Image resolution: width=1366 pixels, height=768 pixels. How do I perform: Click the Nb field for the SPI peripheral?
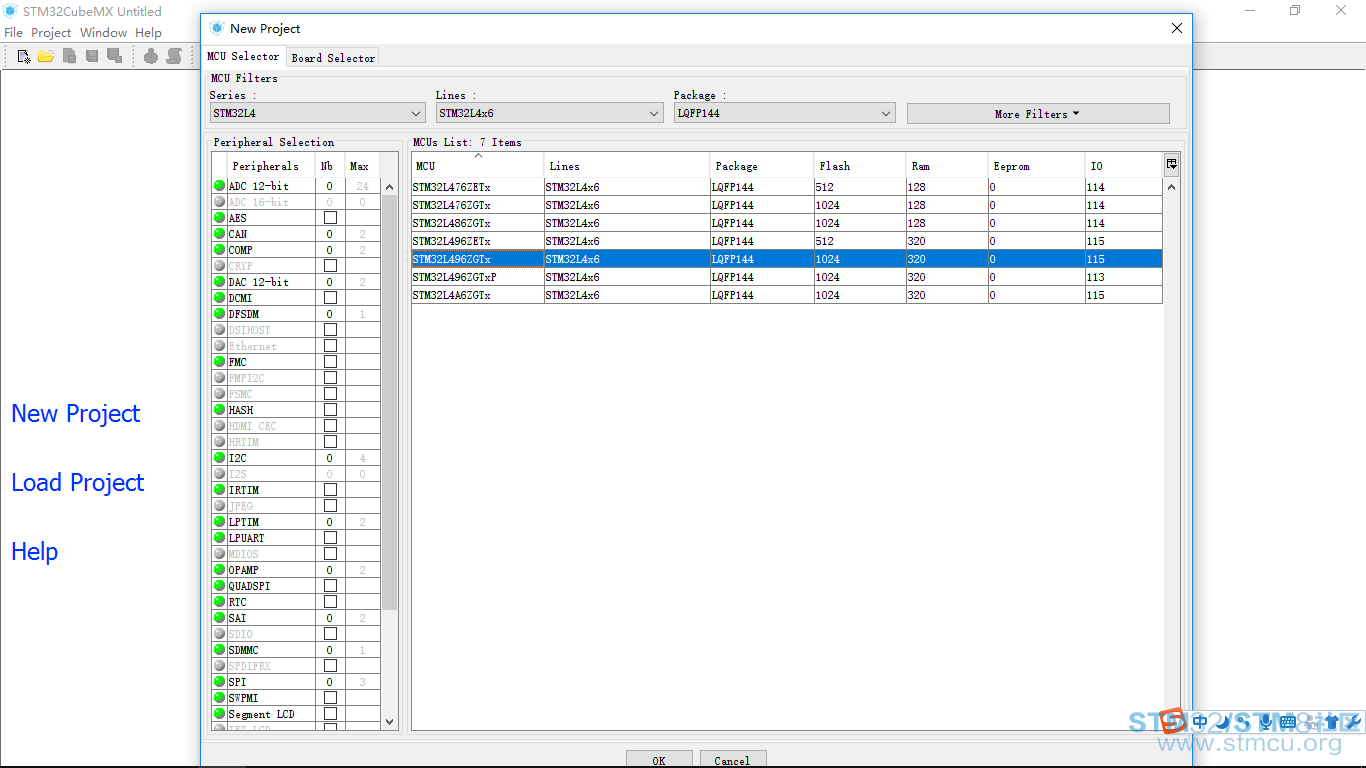click(330, 683)
